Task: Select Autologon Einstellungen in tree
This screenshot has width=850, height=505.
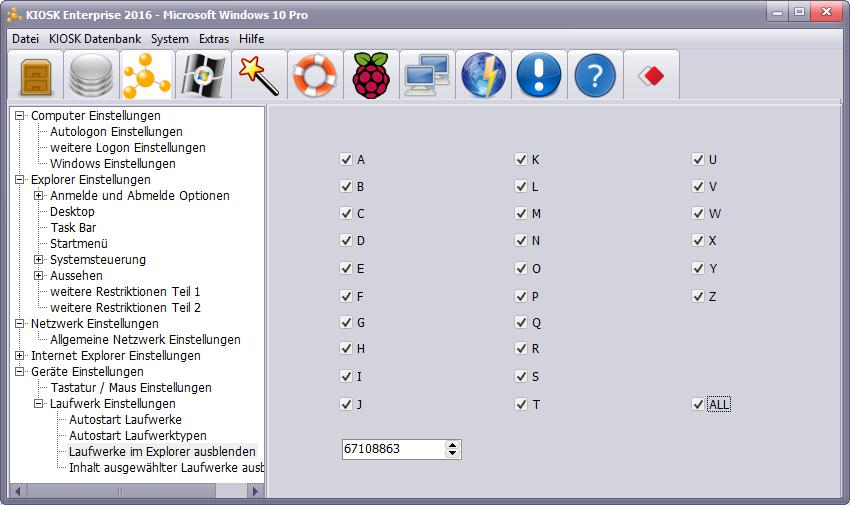Action: (116, 132)
